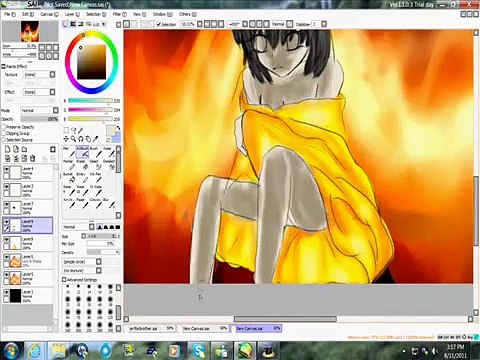Toggle Selection Source checkbox
Viewport: 480px width, 360px height.
(4, 140)
